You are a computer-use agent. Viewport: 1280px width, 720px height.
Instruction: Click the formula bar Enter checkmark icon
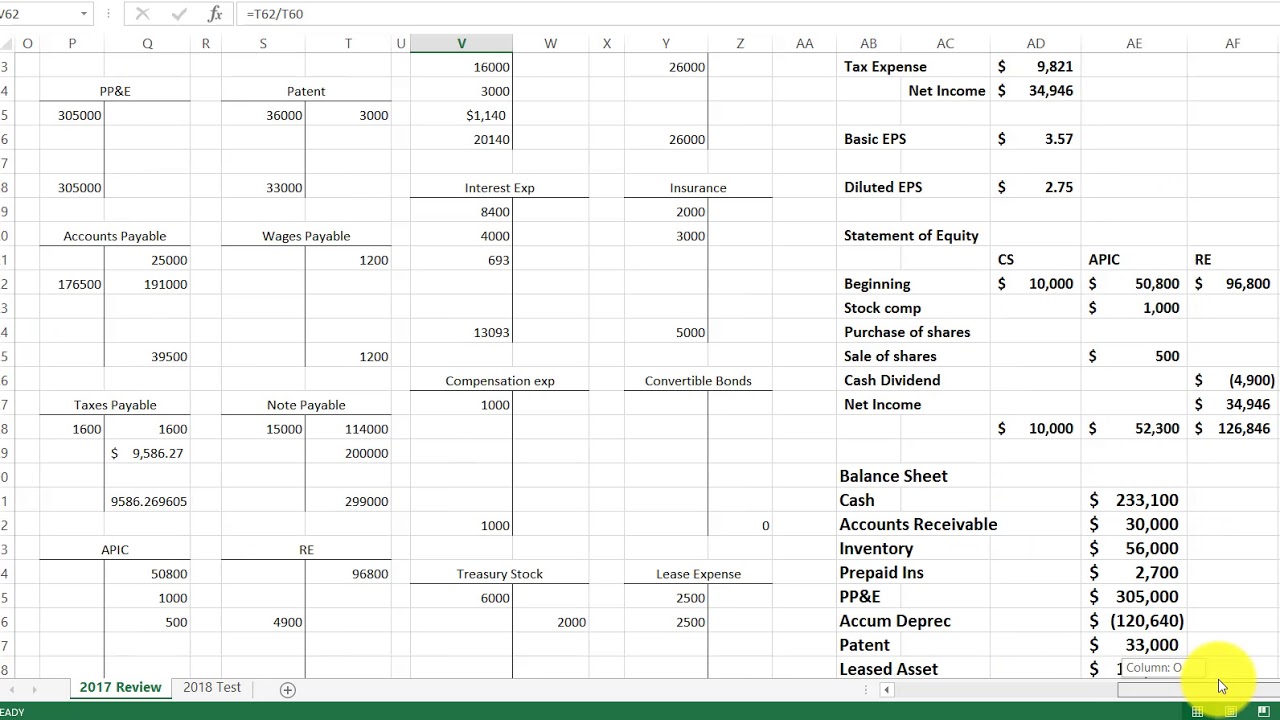(178, 14)
